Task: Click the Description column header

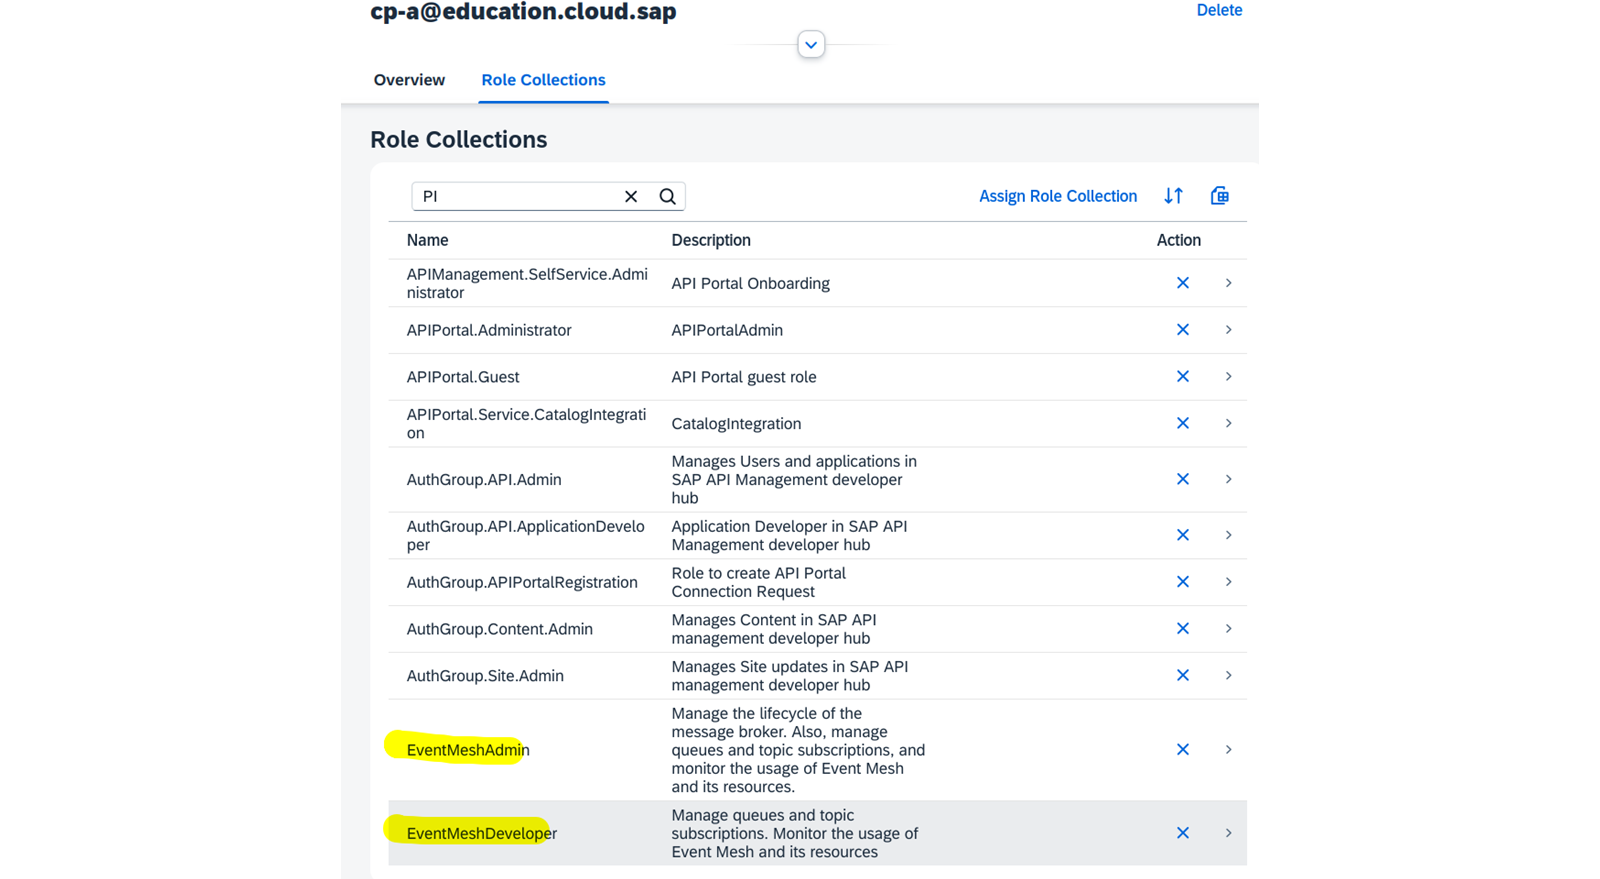Action: (711, 240)
